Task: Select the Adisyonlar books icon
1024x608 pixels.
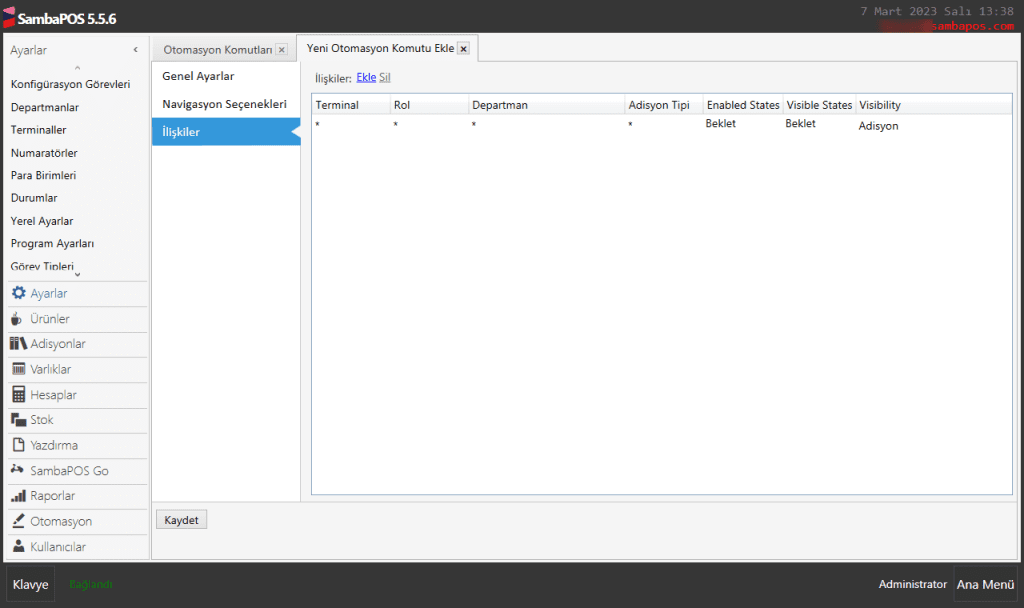Action: tap(18, 344)
